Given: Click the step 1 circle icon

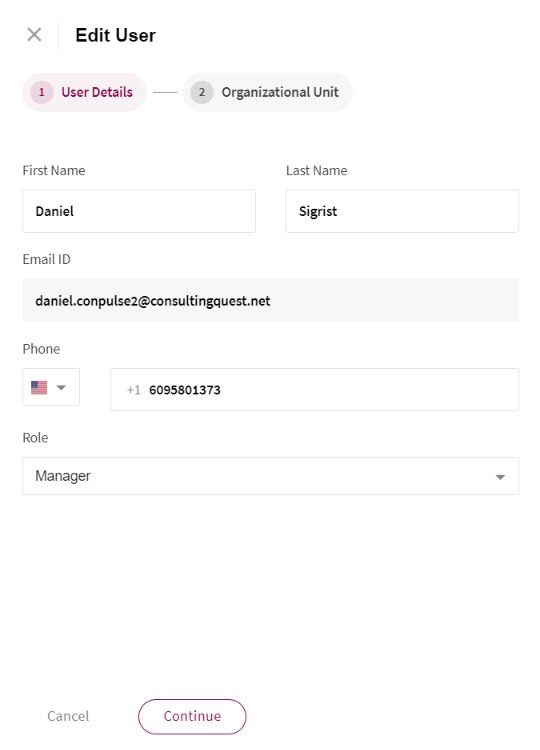Looking at the screenshot, I should (42, 92).
